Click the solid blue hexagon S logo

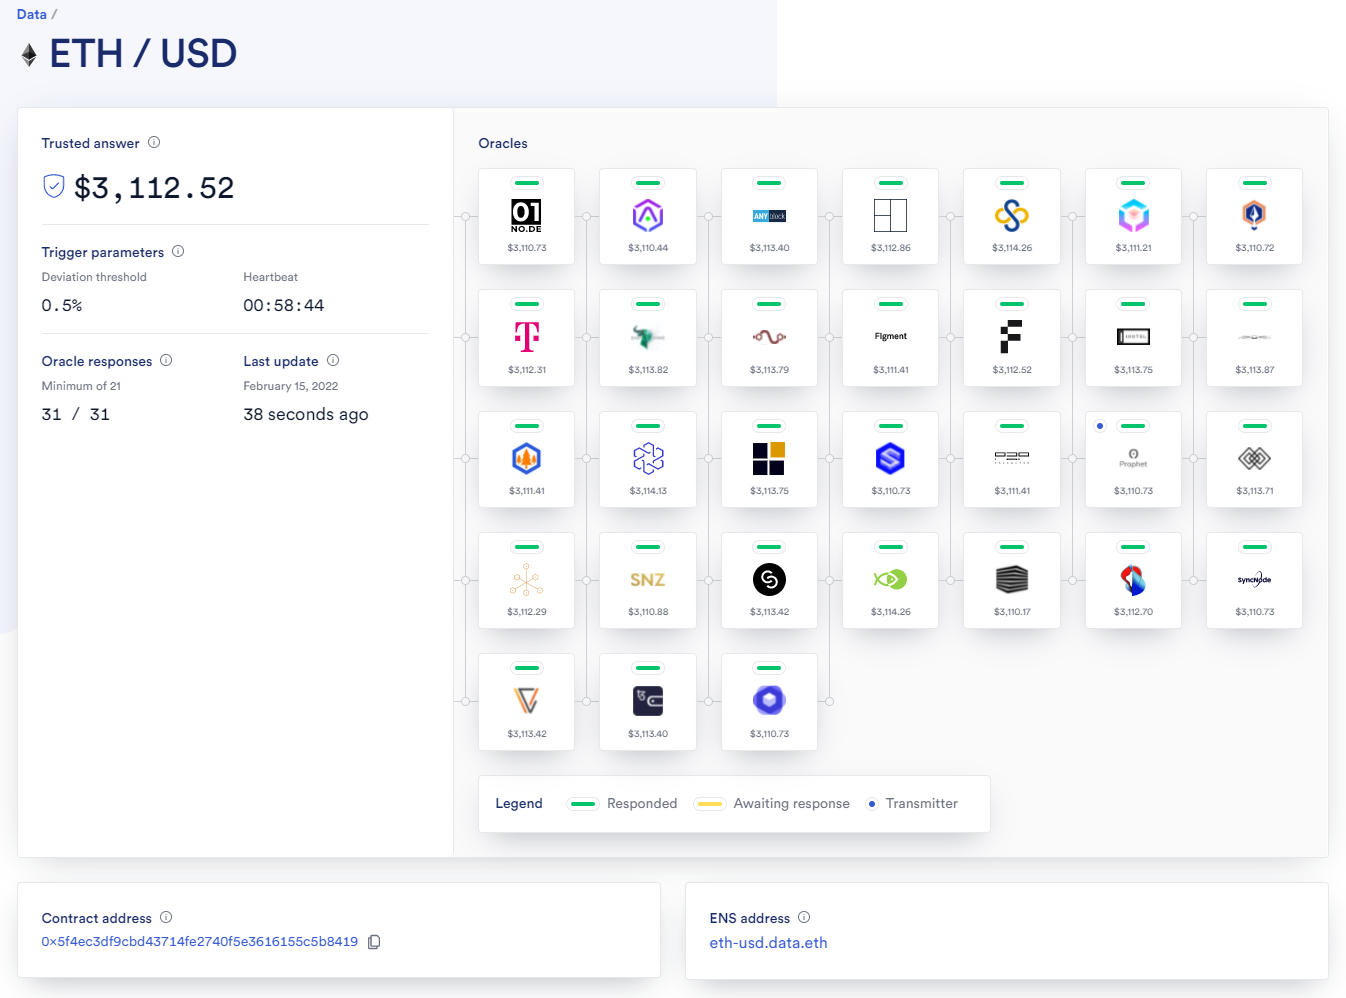click(890, 458)
